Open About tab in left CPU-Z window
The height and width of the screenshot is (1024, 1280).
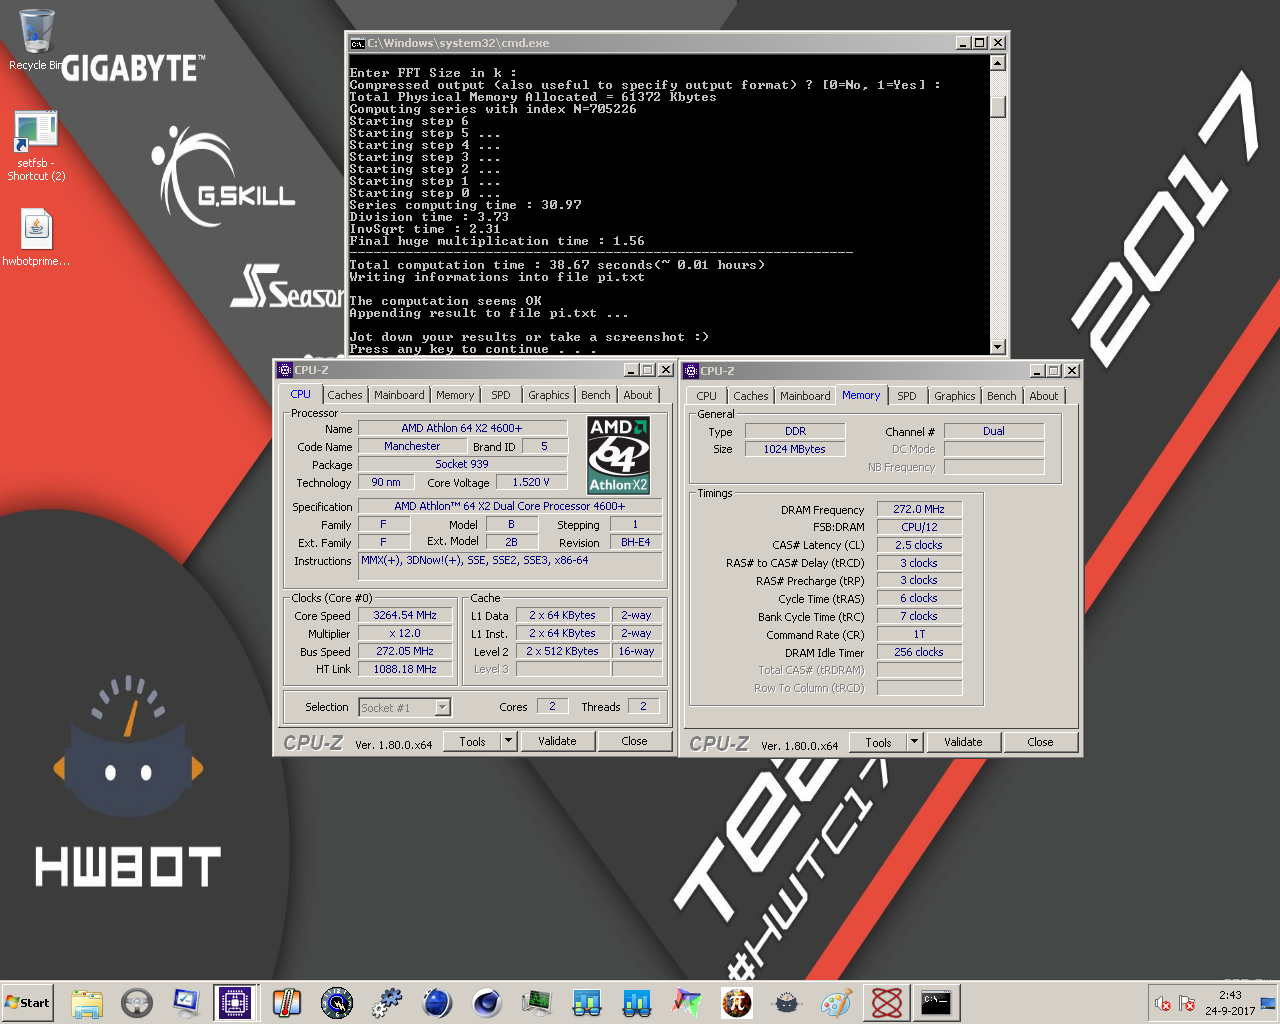(638, 395)
